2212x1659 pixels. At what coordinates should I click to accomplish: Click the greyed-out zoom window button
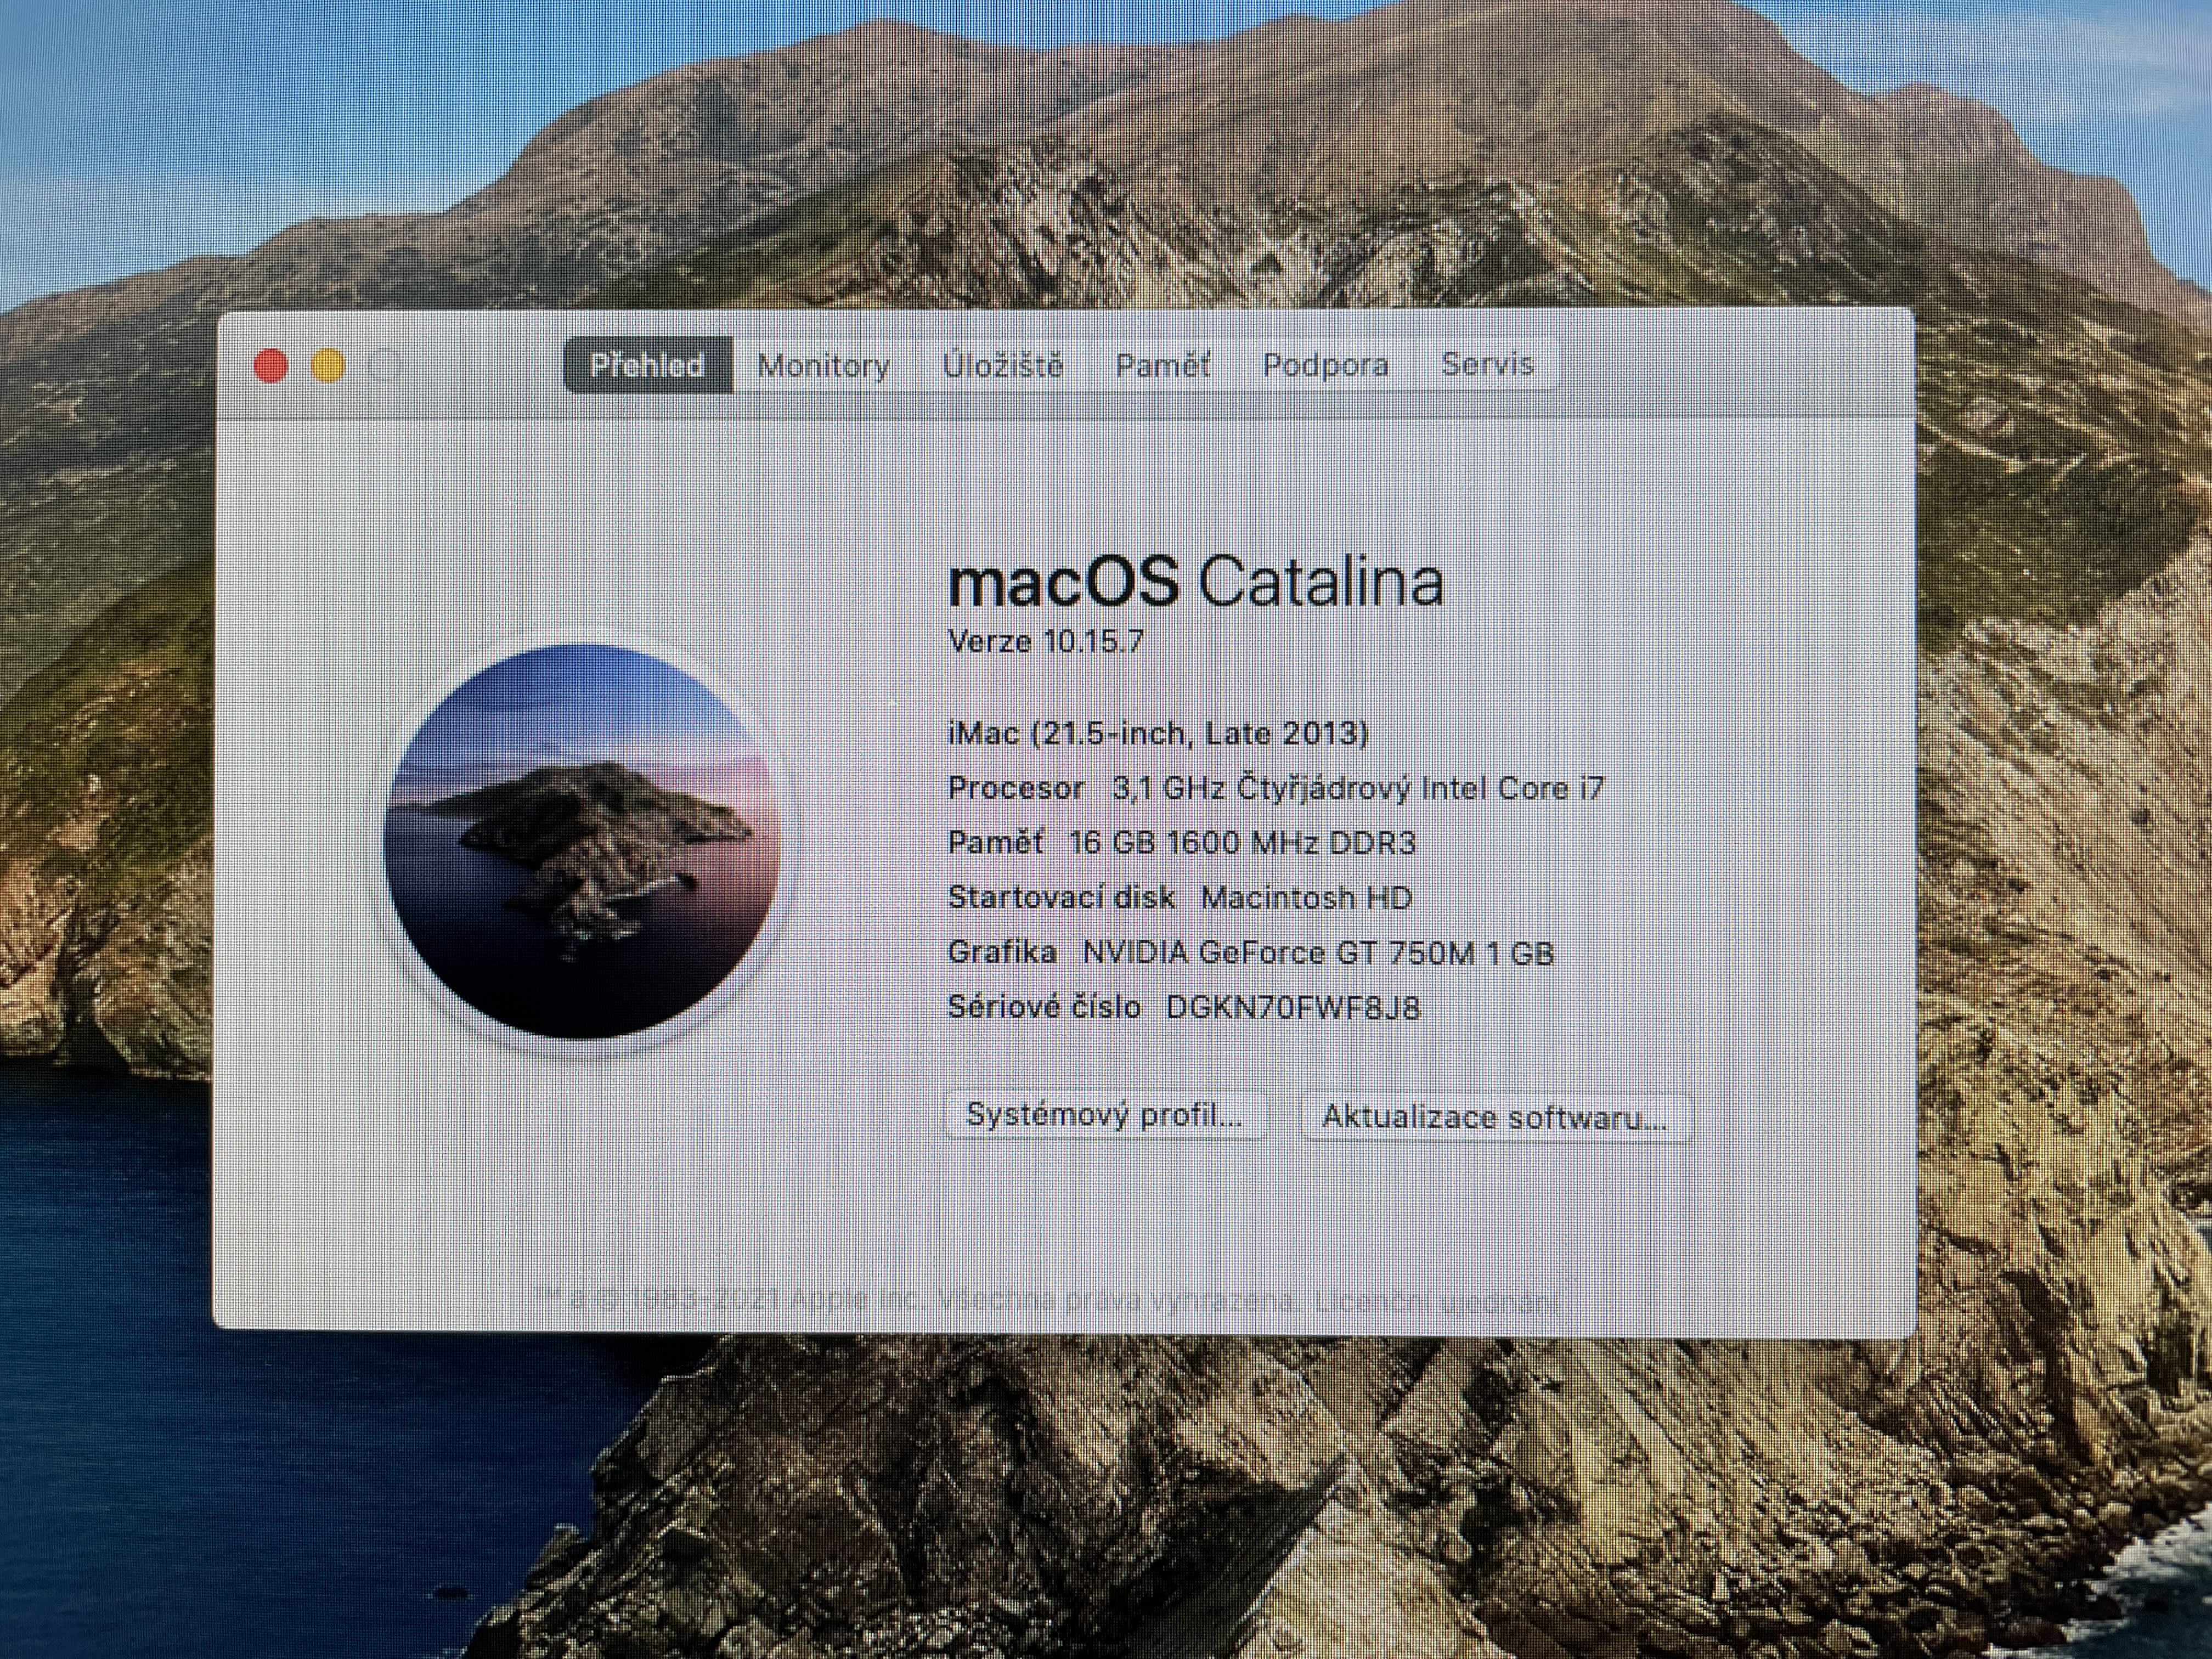[x=386, y=366]
